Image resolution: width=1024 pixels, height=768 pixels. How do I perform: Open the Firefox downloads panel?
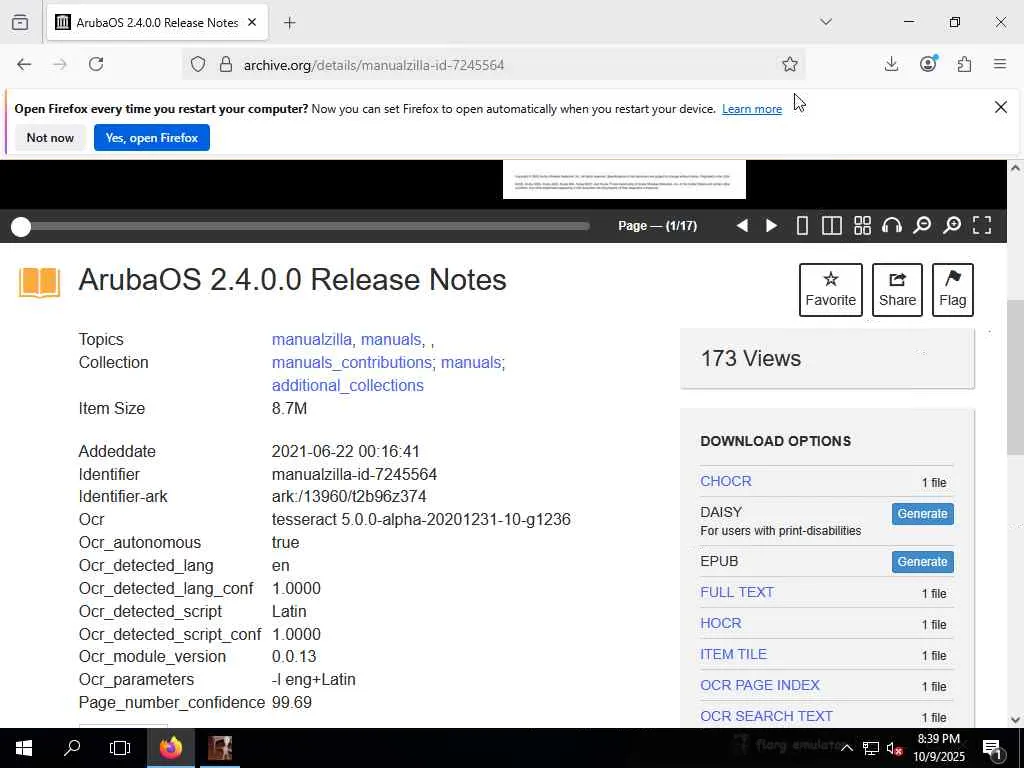pos(891,64)
